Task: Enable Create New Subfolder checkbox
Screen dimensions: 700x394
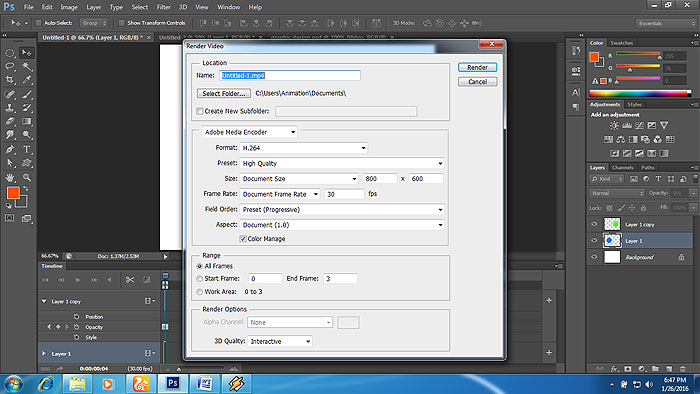Action: pyautogui.click(x=200, y=111)
